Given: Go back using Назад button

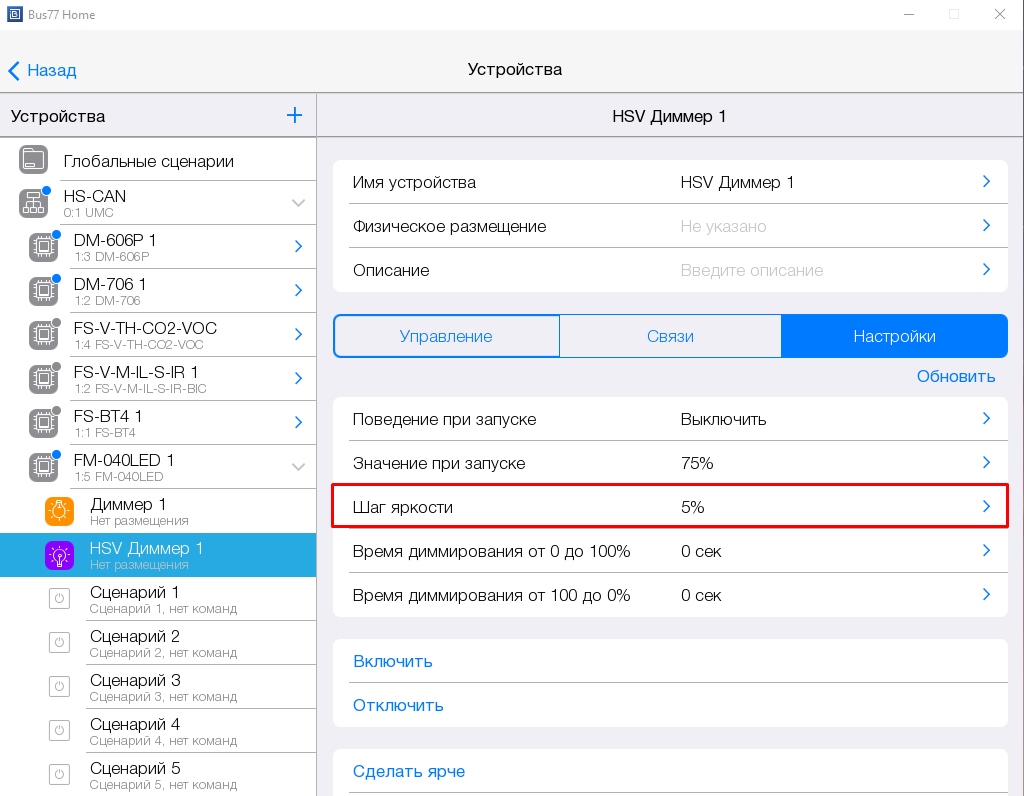Looking at the screenshot, I should click(x=42, y=70).
